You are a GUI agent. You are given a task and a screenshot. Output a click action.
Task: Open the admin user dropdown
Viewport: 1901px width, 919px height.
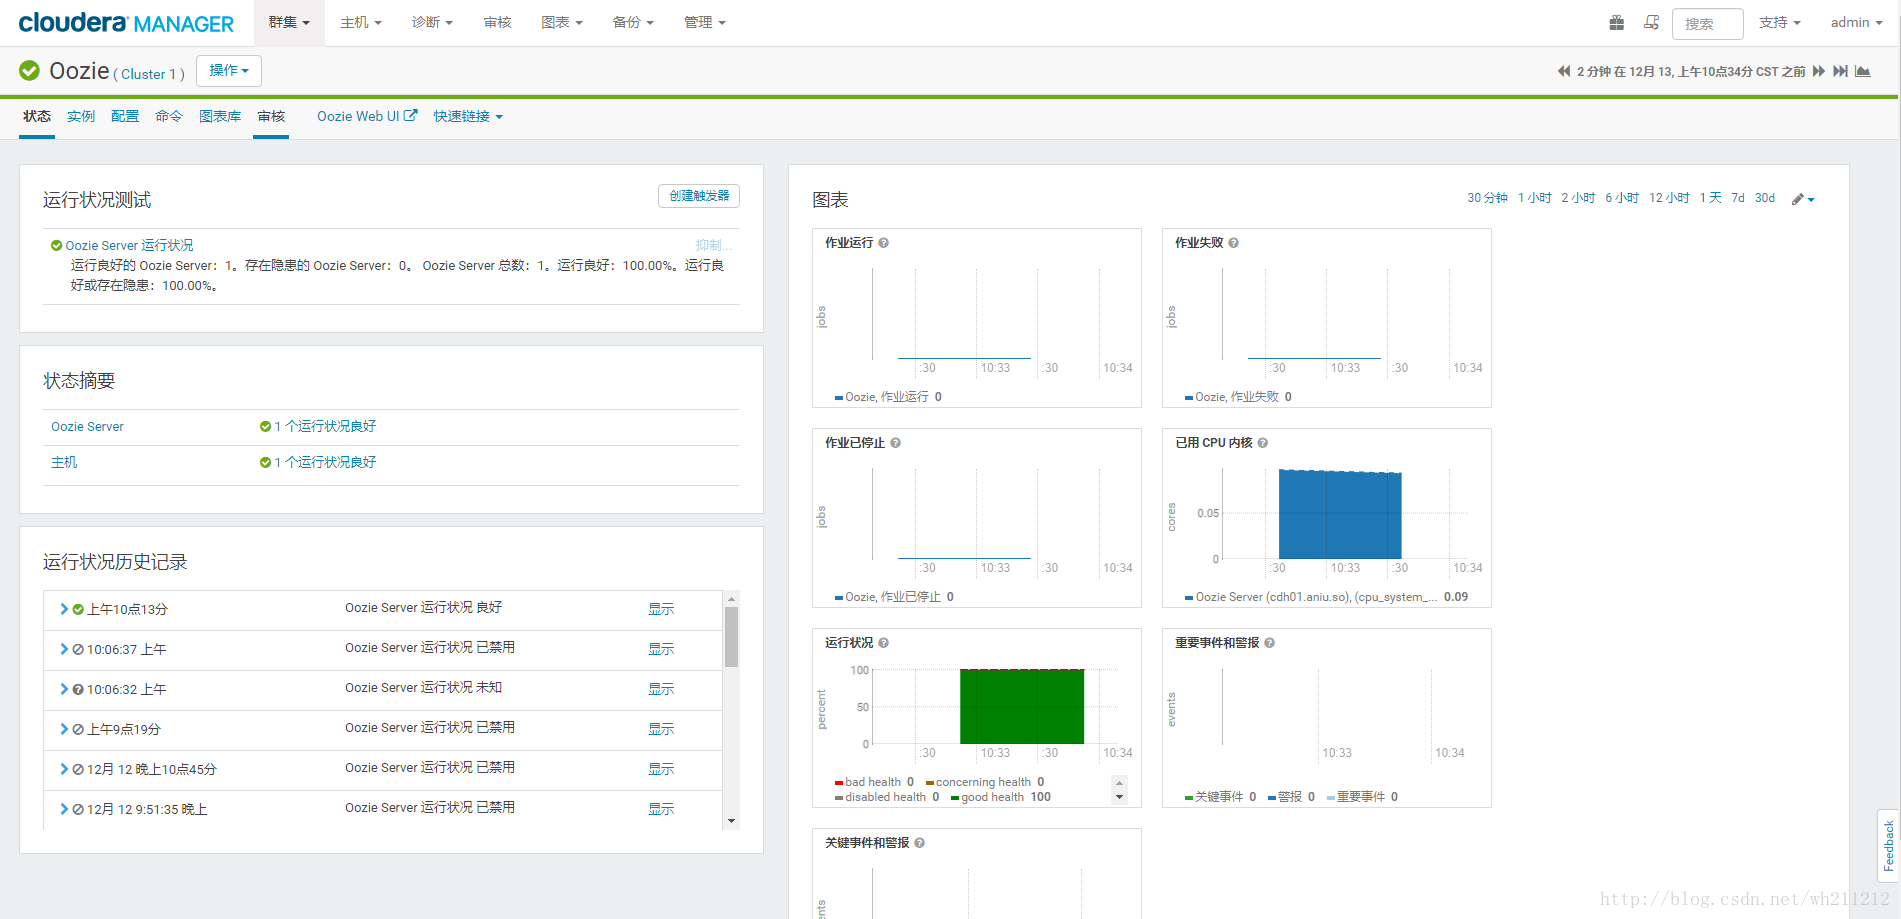point(1857,22)
